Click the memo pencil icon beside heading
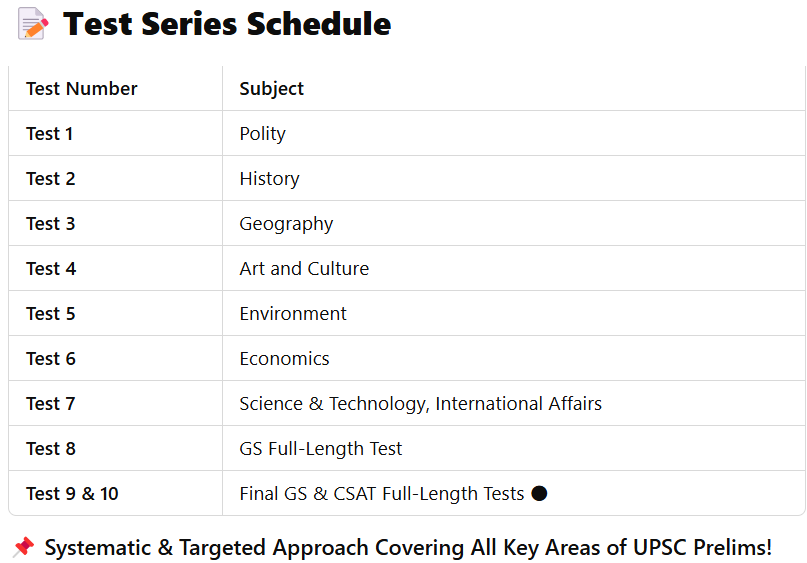The width and height of the screenshot is (807, 563). [x=33, y=24]
